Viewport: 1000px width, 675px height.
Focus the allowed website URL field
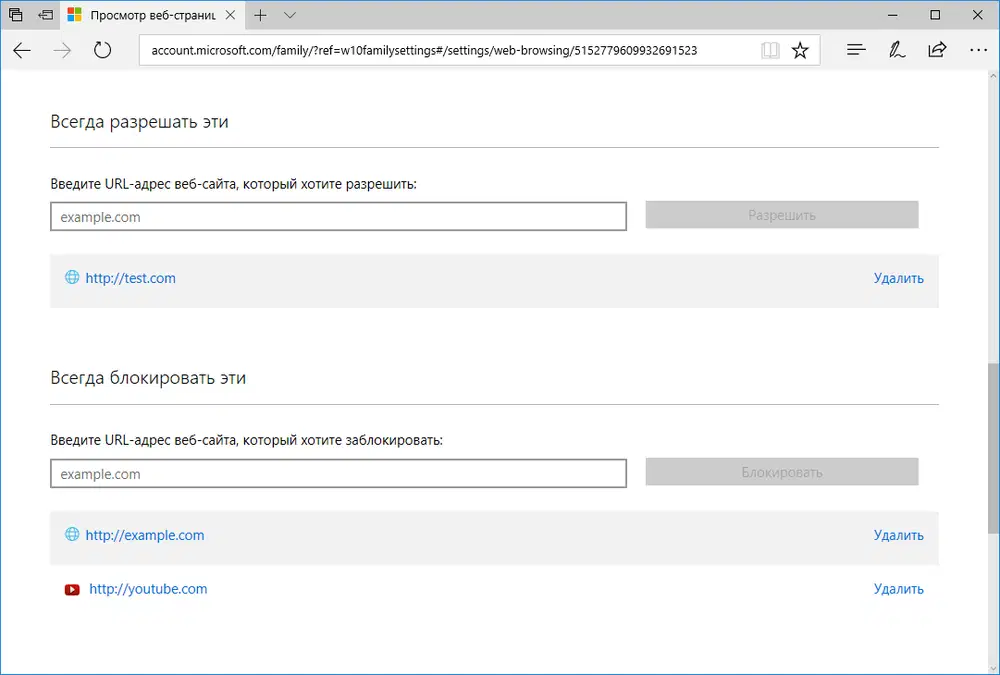coord(338,216)
